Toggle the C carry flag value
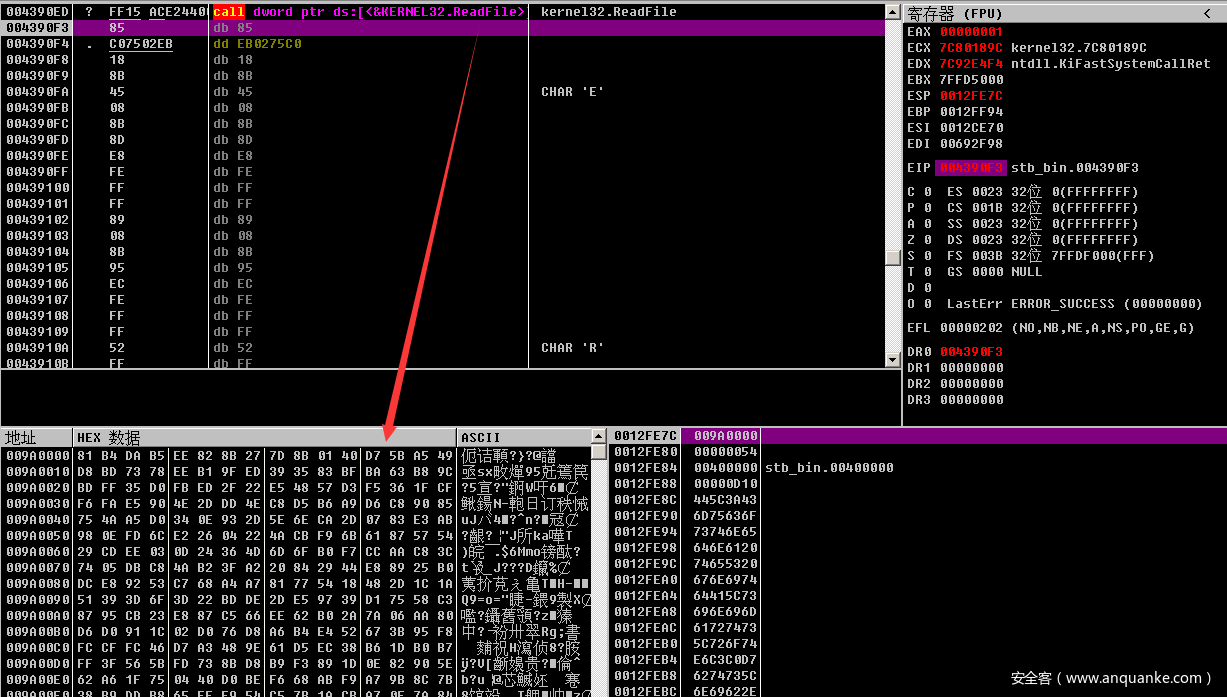 [x=927, y=192]
